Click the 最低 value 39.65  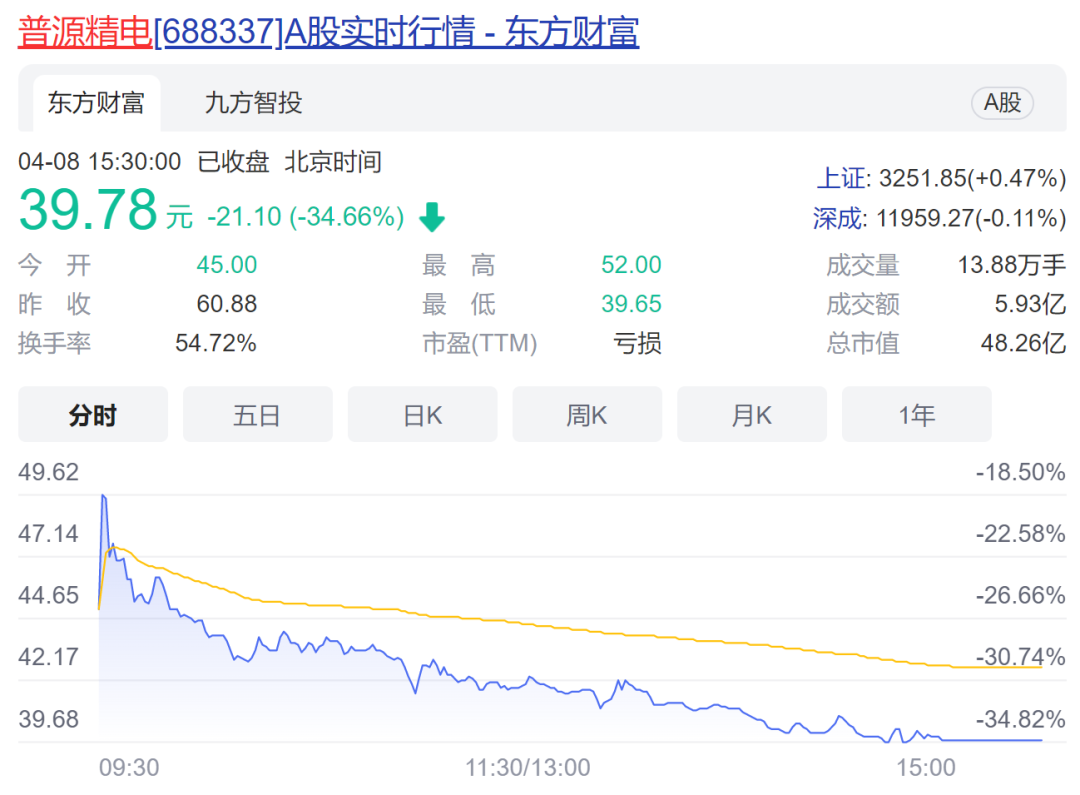[x=631, y=304]
